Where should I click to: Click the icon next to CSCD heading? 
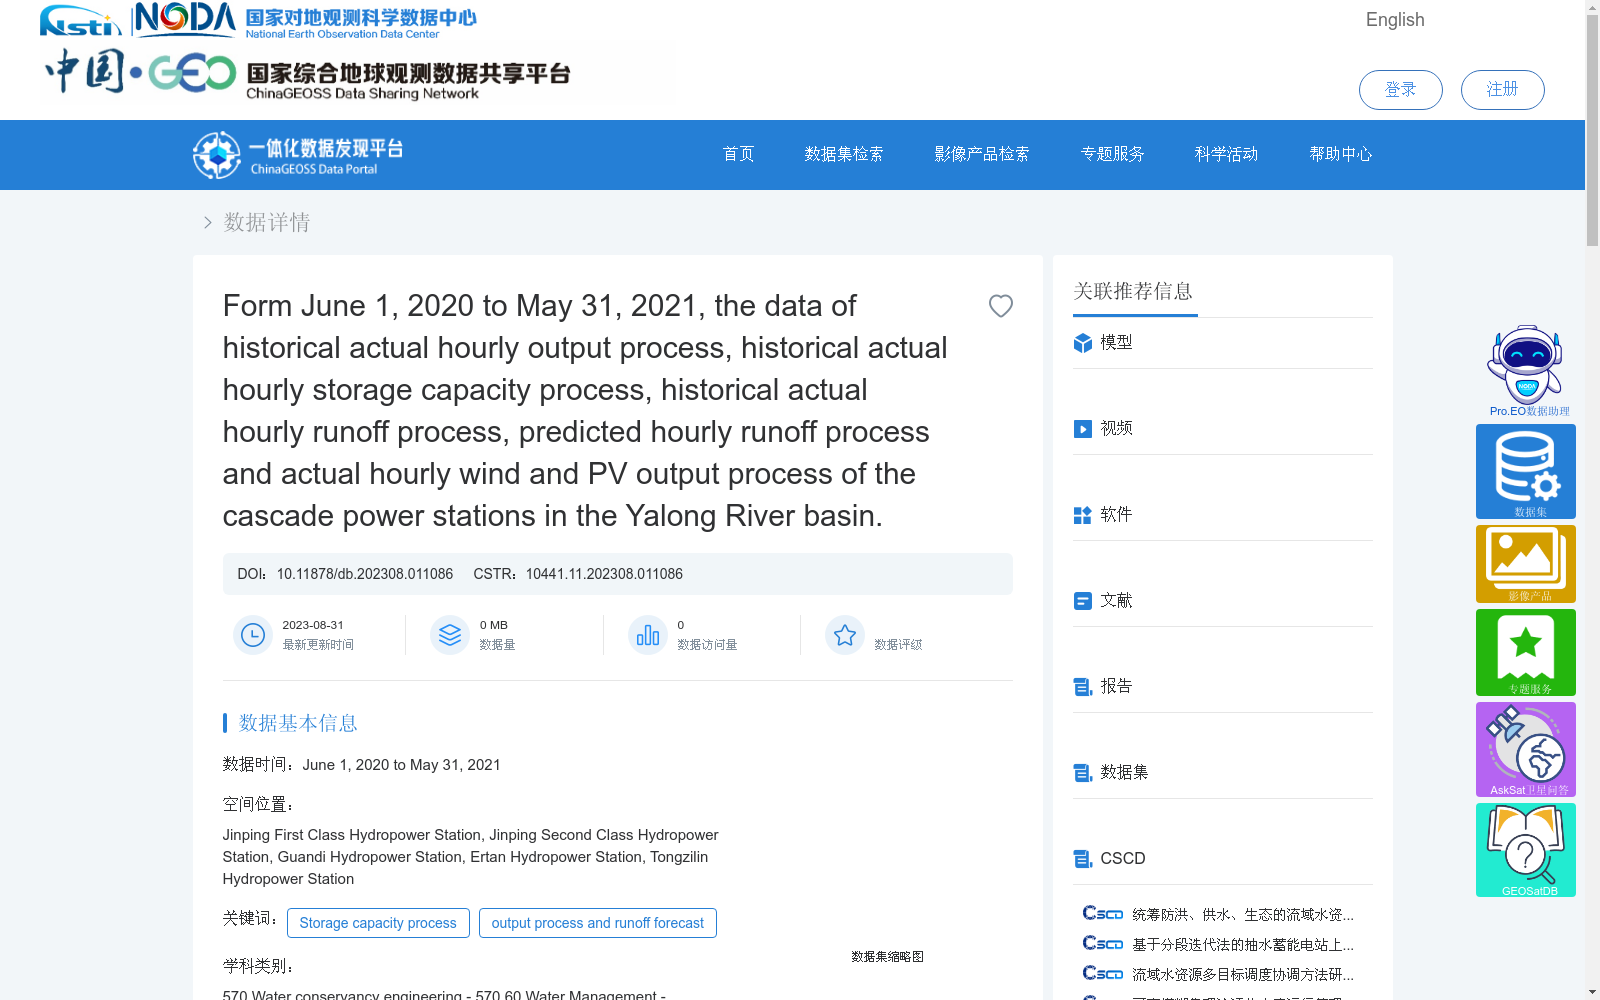(1082, 859)
